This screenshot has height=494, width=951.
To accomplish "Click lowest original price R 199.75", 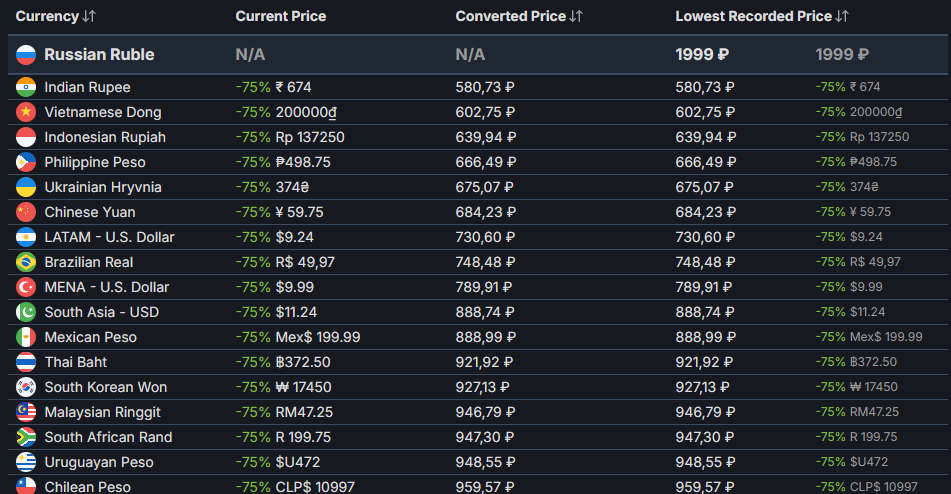I will pyautogui.click(x=874, y=437).
